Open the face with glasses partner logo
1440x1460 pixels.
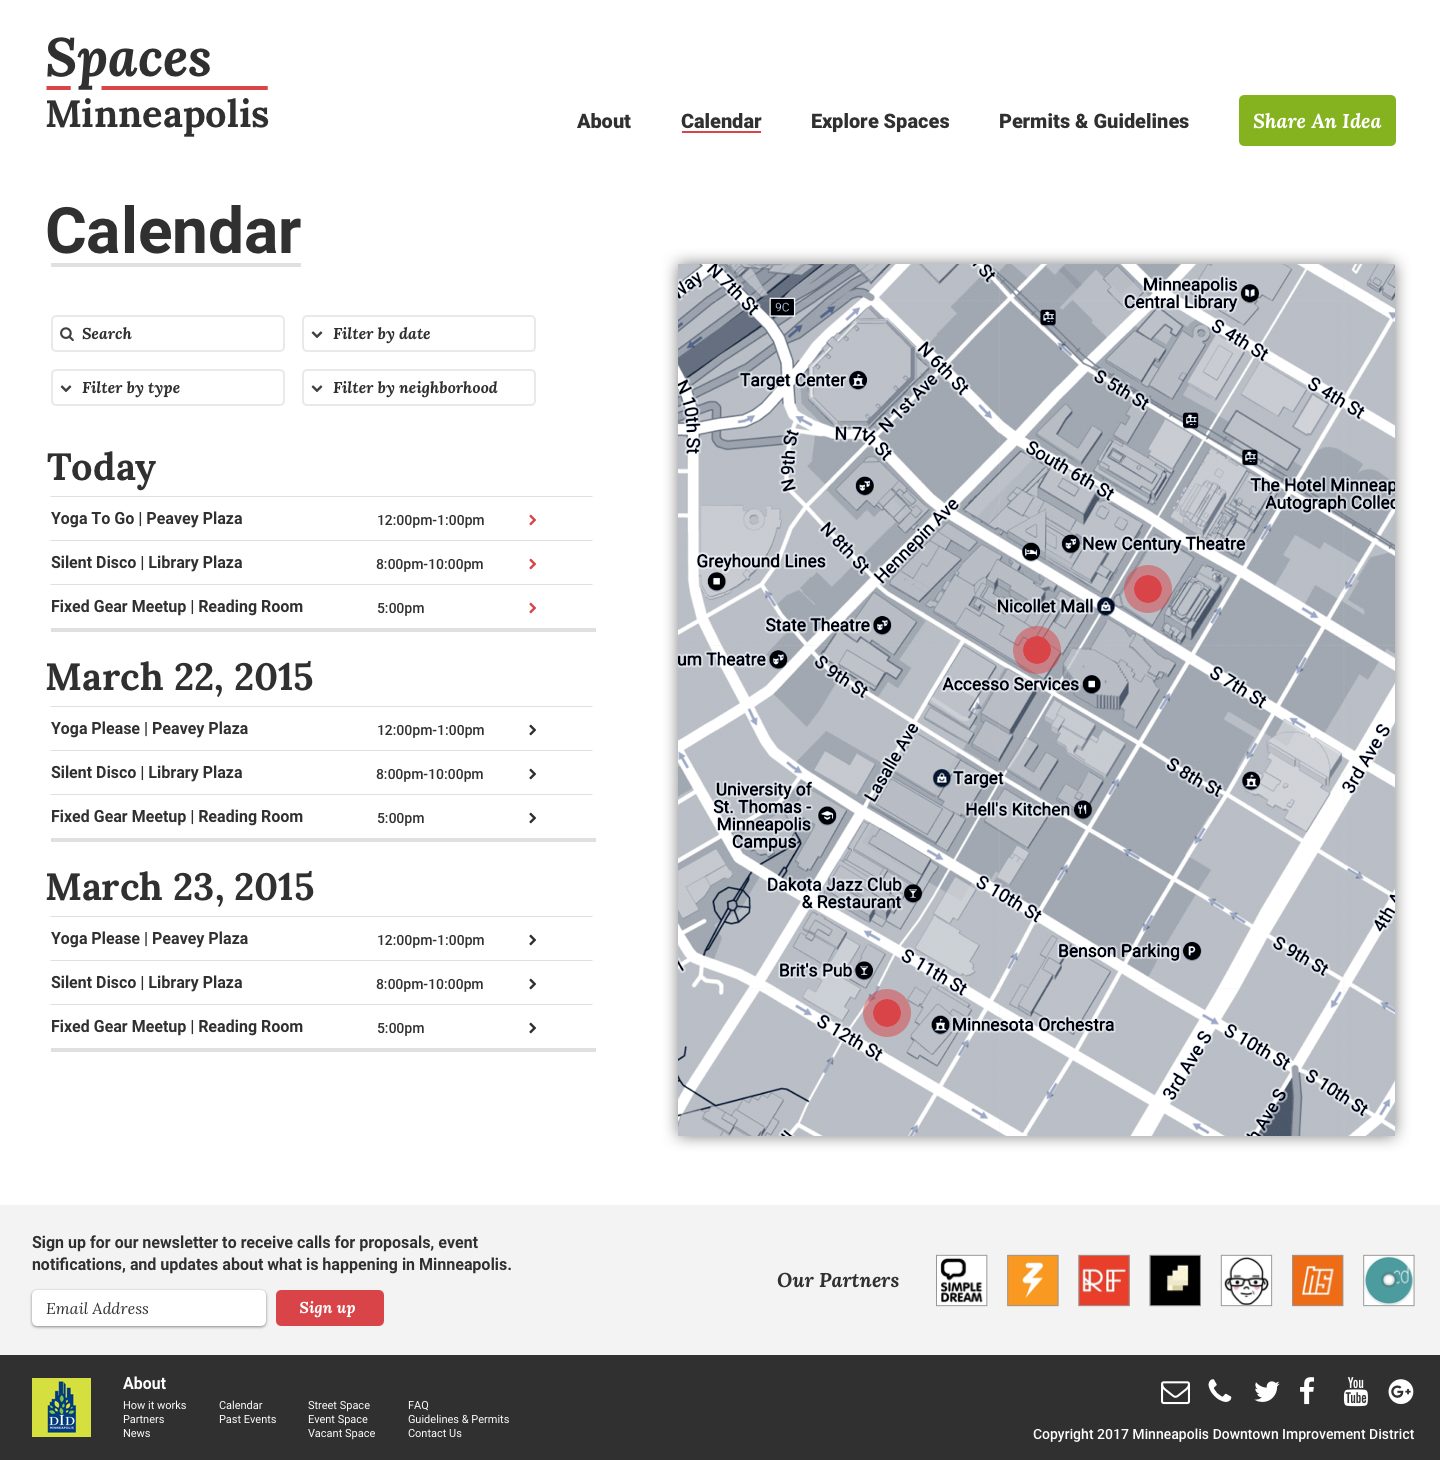pos(1246,1280)
